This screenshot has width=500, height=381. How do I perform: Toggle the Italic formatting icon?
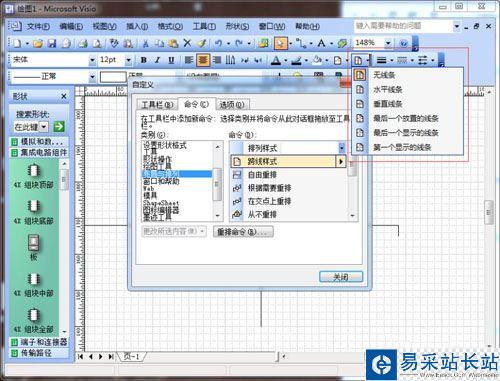(157, 60)
